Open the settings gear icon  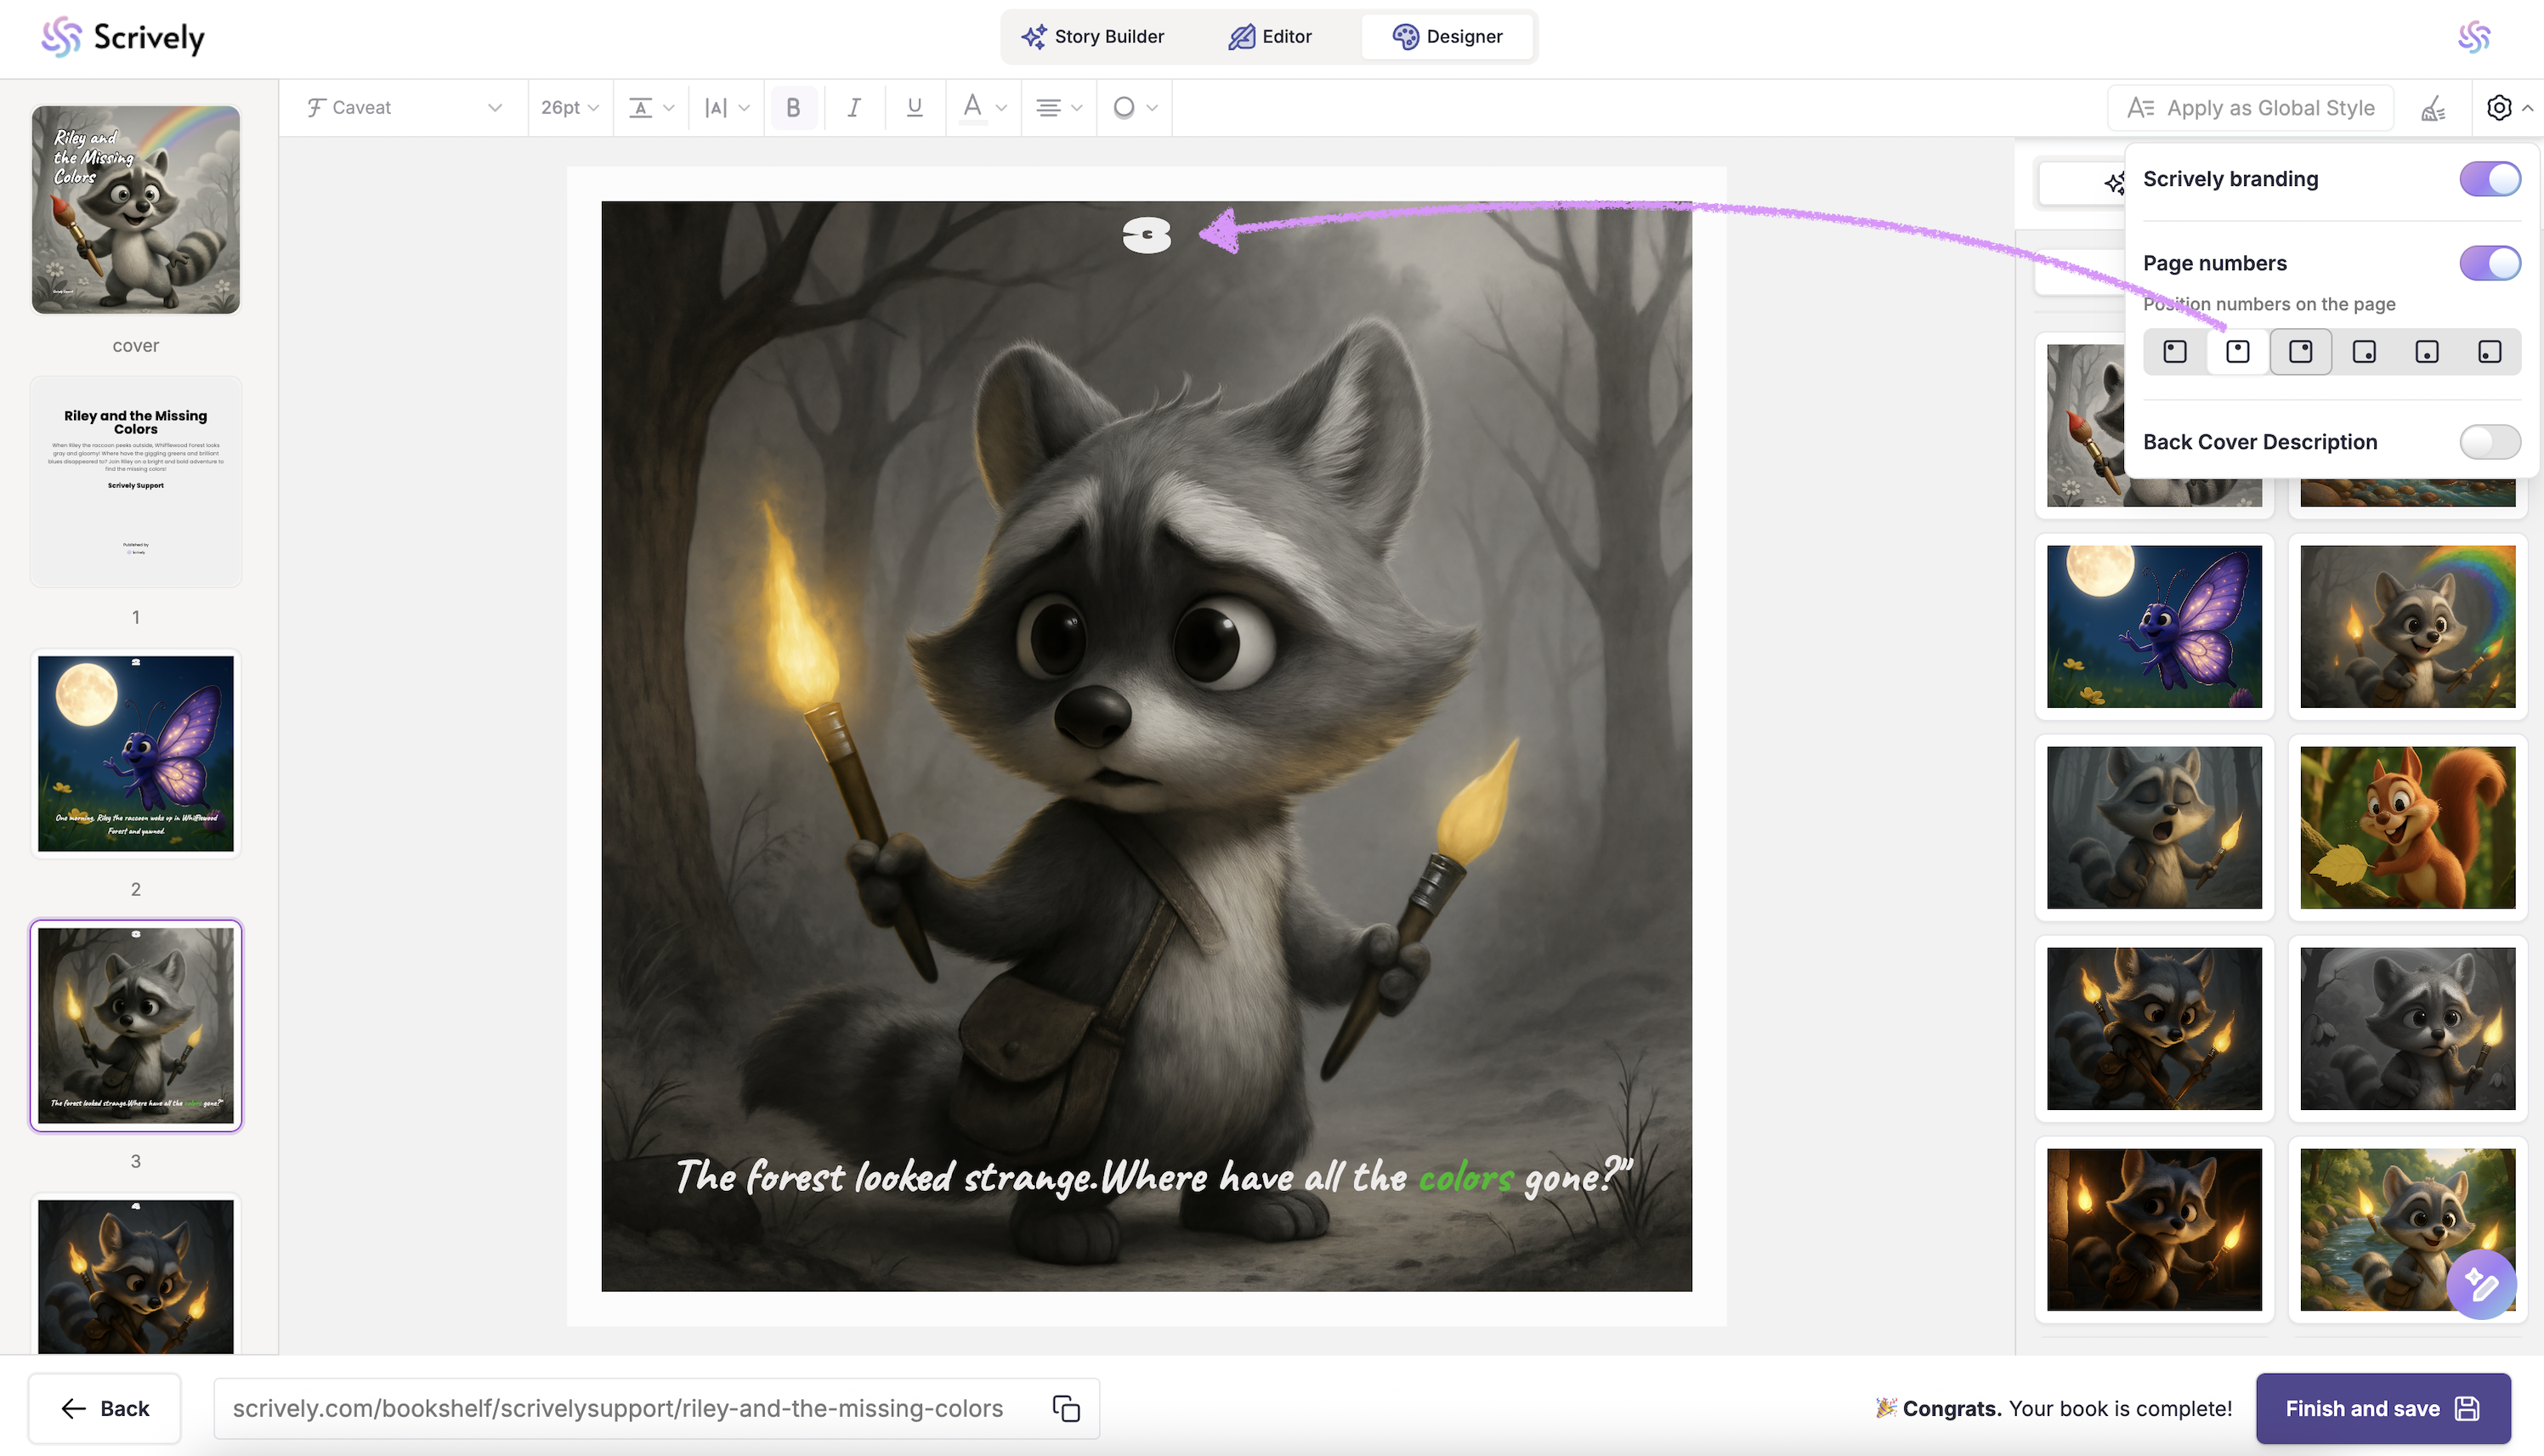[2499, 108]
